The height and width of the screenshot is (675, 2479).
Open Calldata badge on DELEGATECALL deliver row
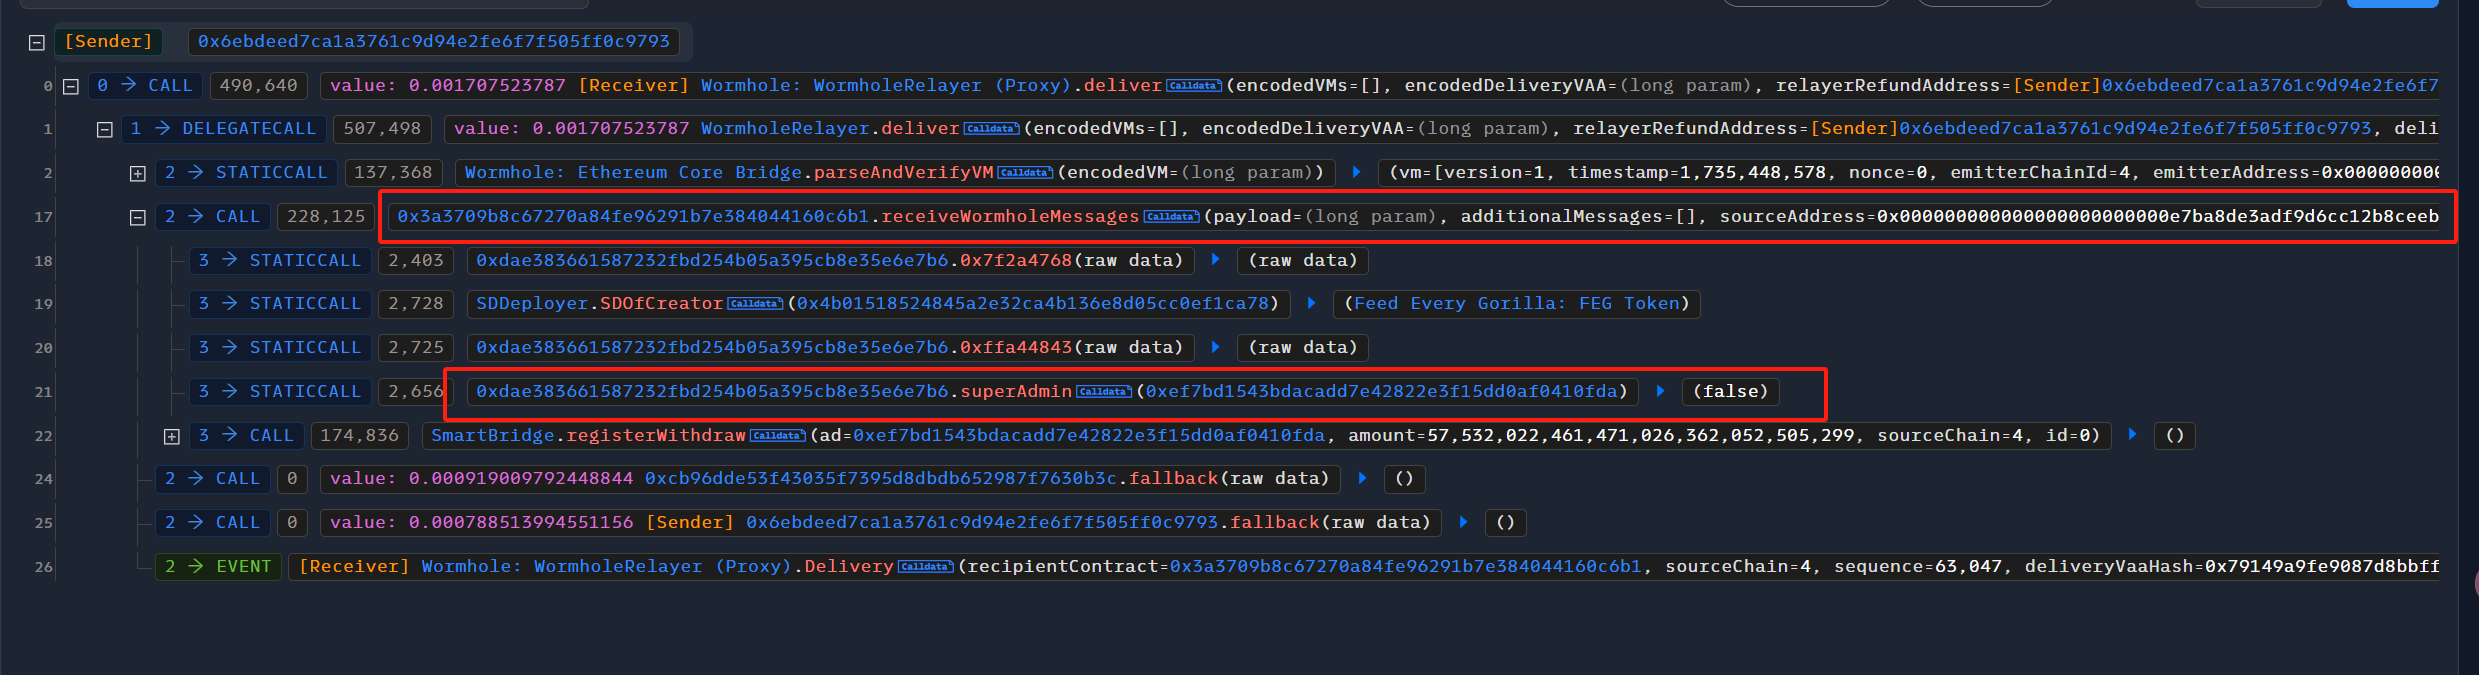(991, 129)
